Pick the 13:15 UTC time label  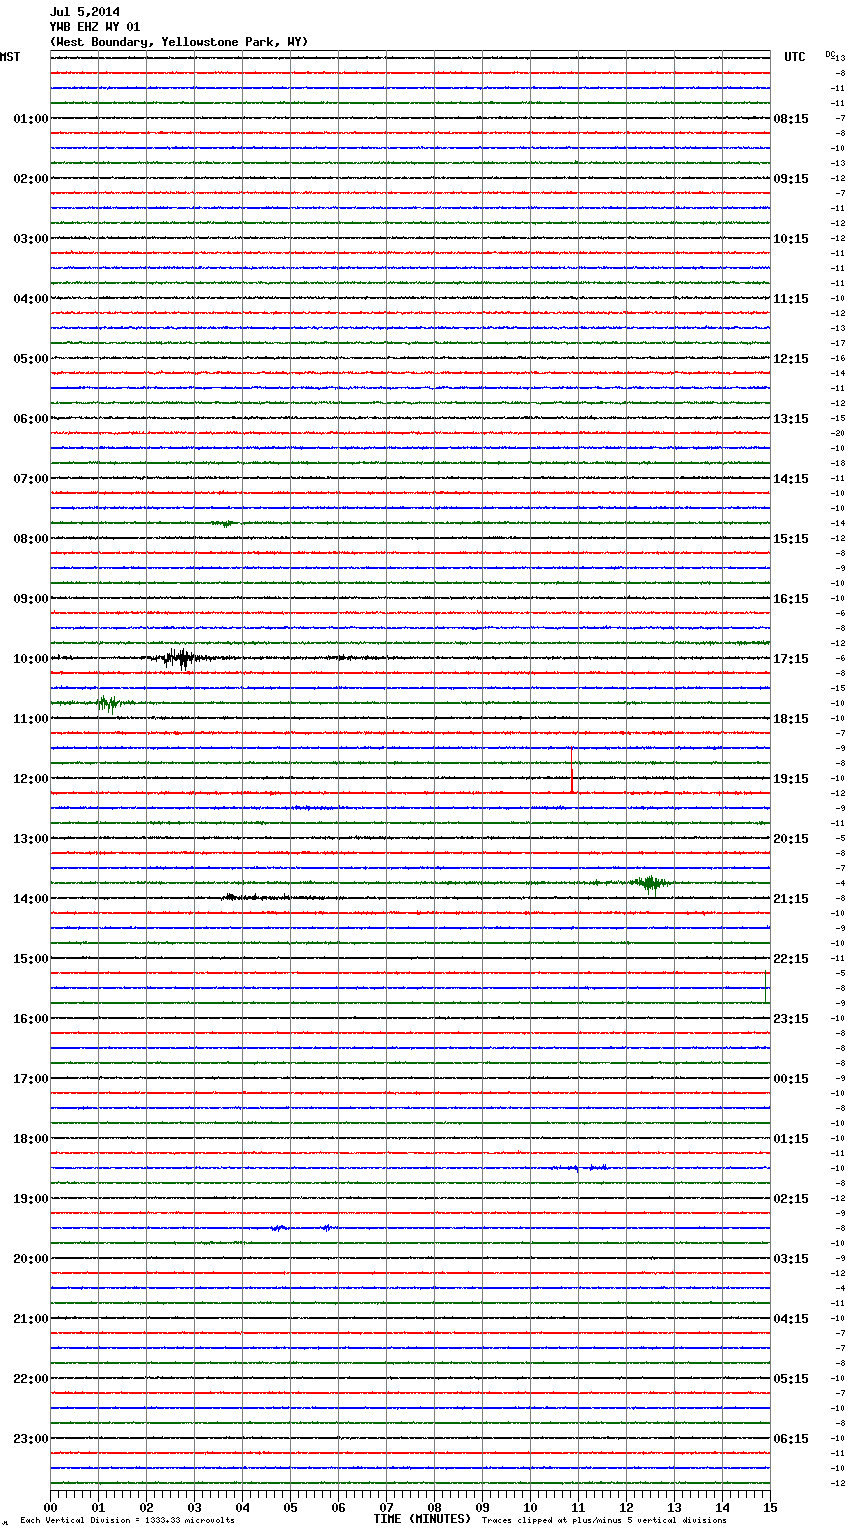coord(791,419)
